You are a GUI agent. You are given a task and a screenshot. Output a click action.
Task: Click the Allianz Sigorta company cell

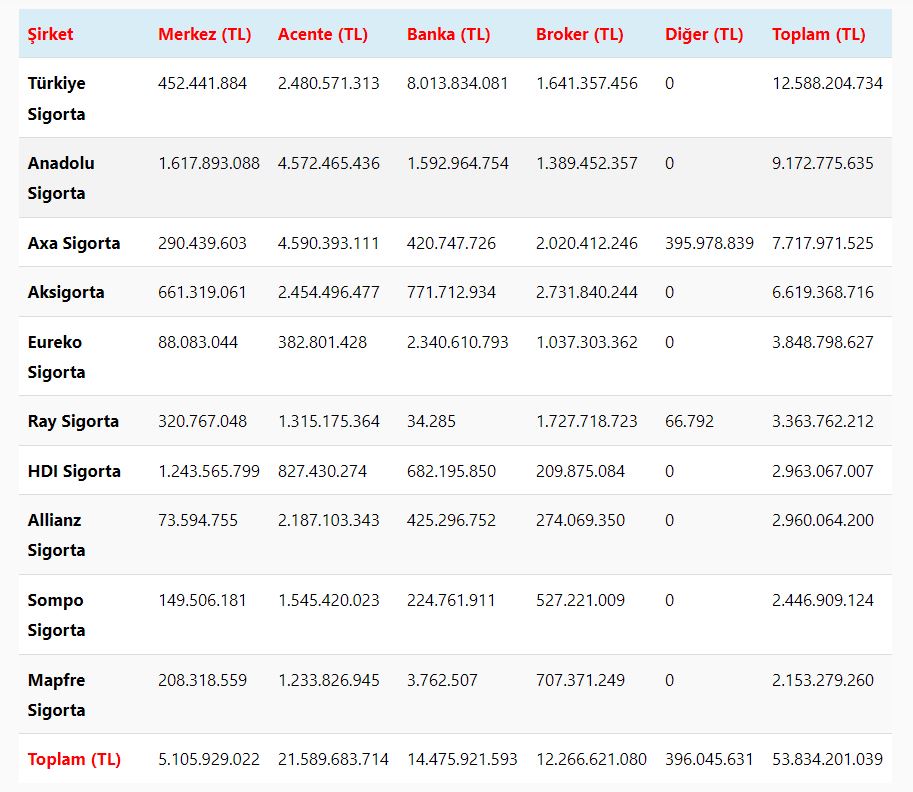(56, 535)
